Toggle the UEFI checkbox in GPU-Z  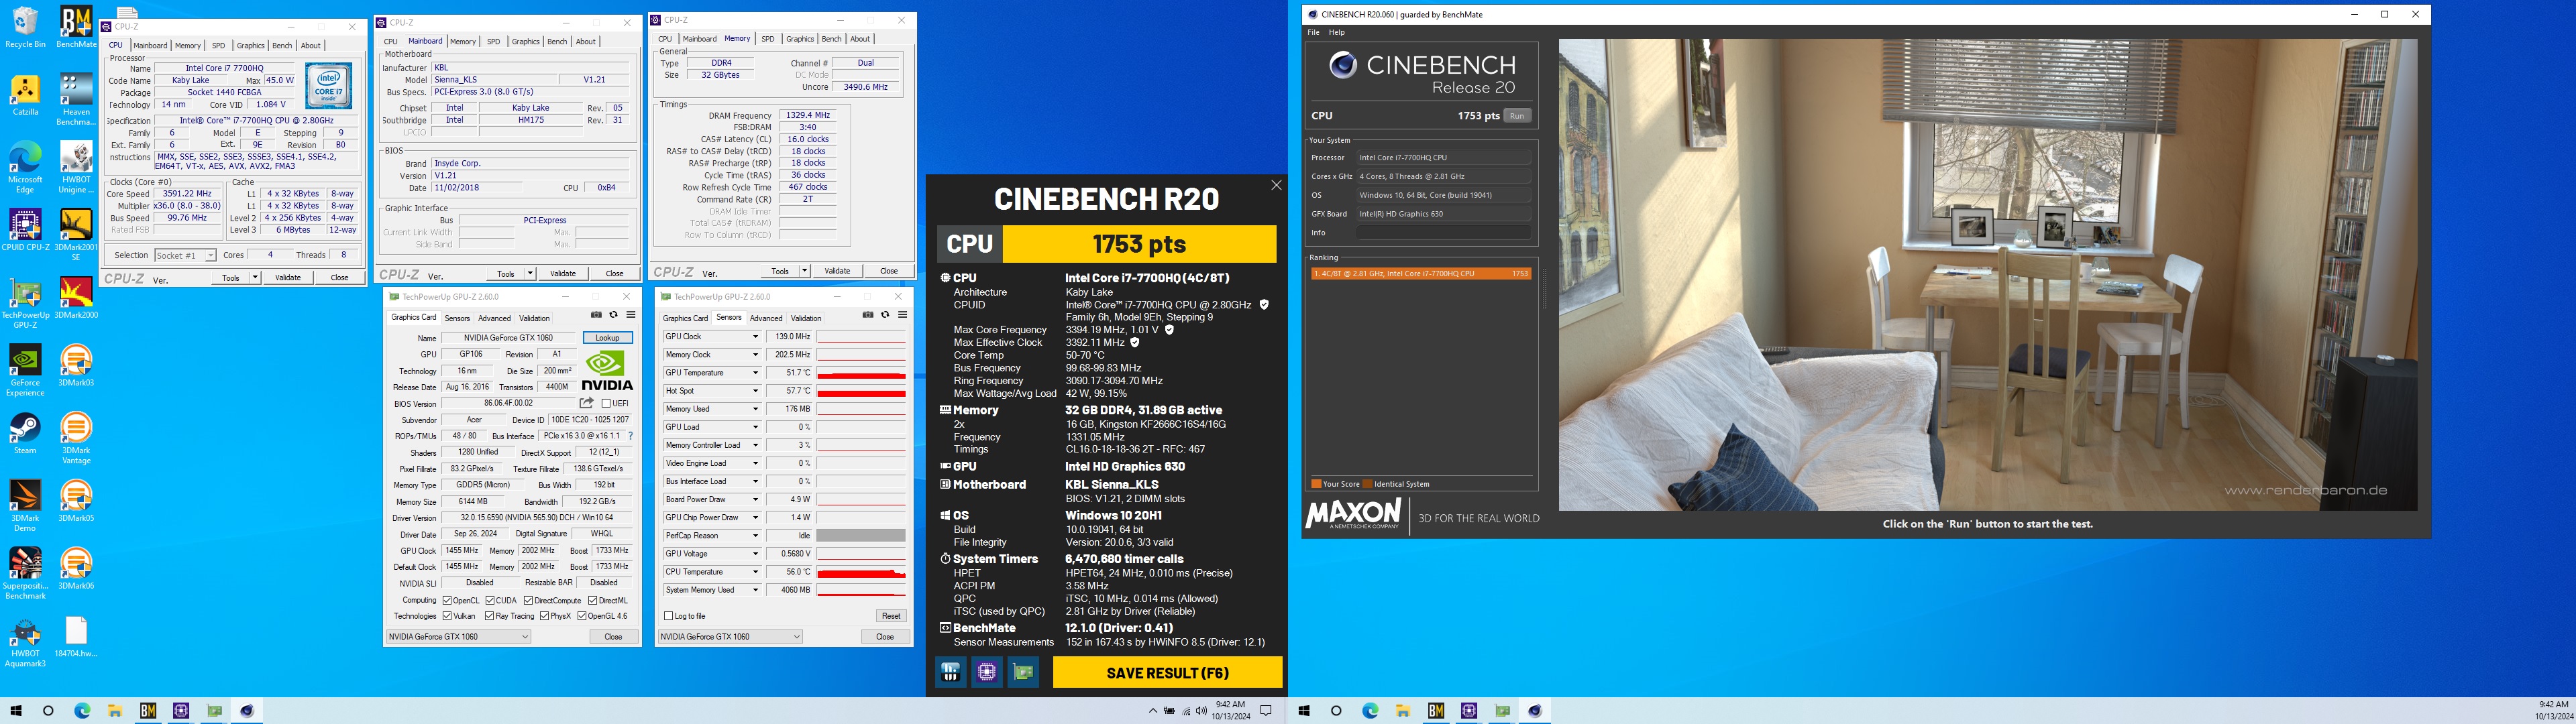(x=606, y=403)
